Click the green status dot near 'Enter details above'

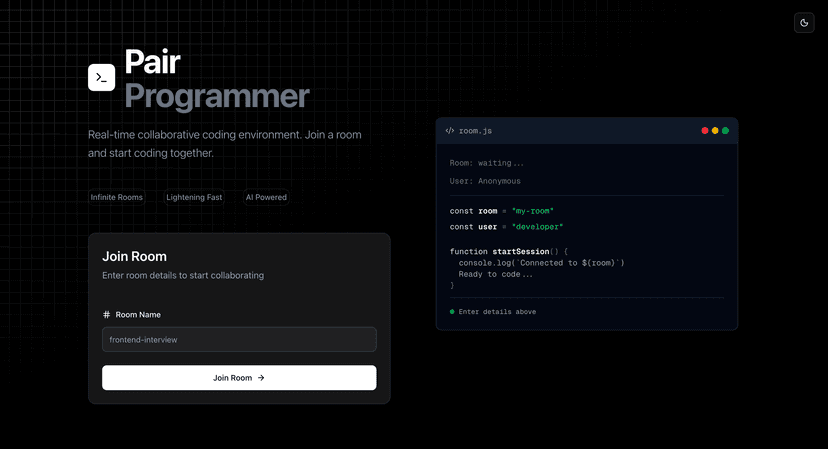pos(452,312)
